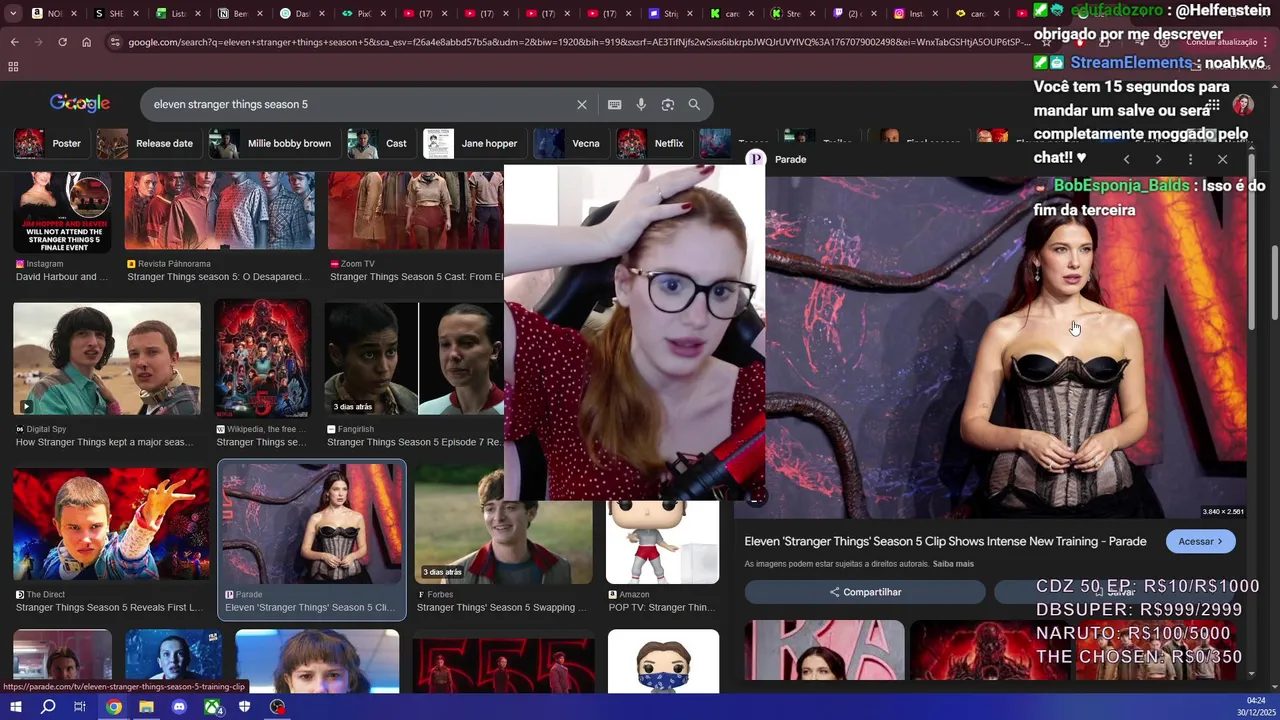
Task: Close the image preview panel
Action: [1222, 159]
